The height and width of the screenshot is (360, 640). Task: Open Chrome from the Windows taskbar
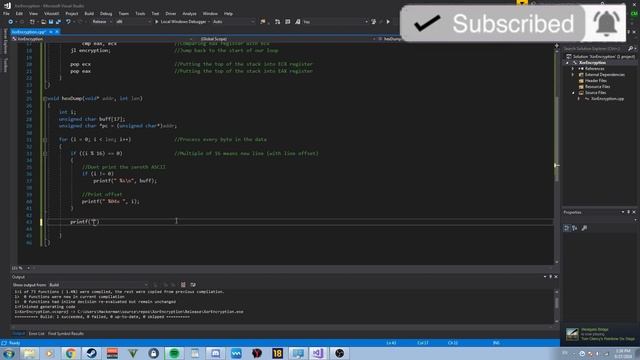71,353
